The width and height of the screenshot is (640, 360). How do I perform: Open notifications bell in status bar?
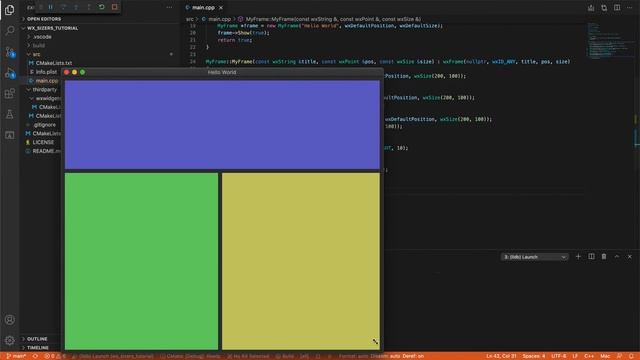631,356
